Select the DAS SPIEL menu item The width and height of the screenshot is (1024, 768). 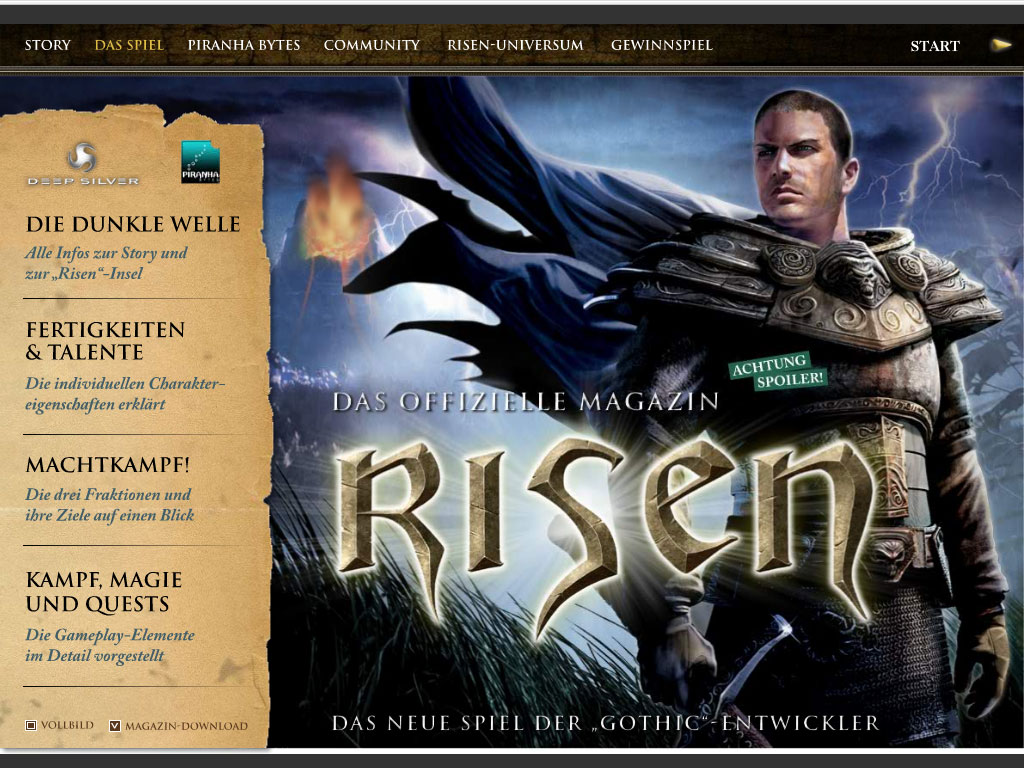pyautogui.click(x=129, y=45)
